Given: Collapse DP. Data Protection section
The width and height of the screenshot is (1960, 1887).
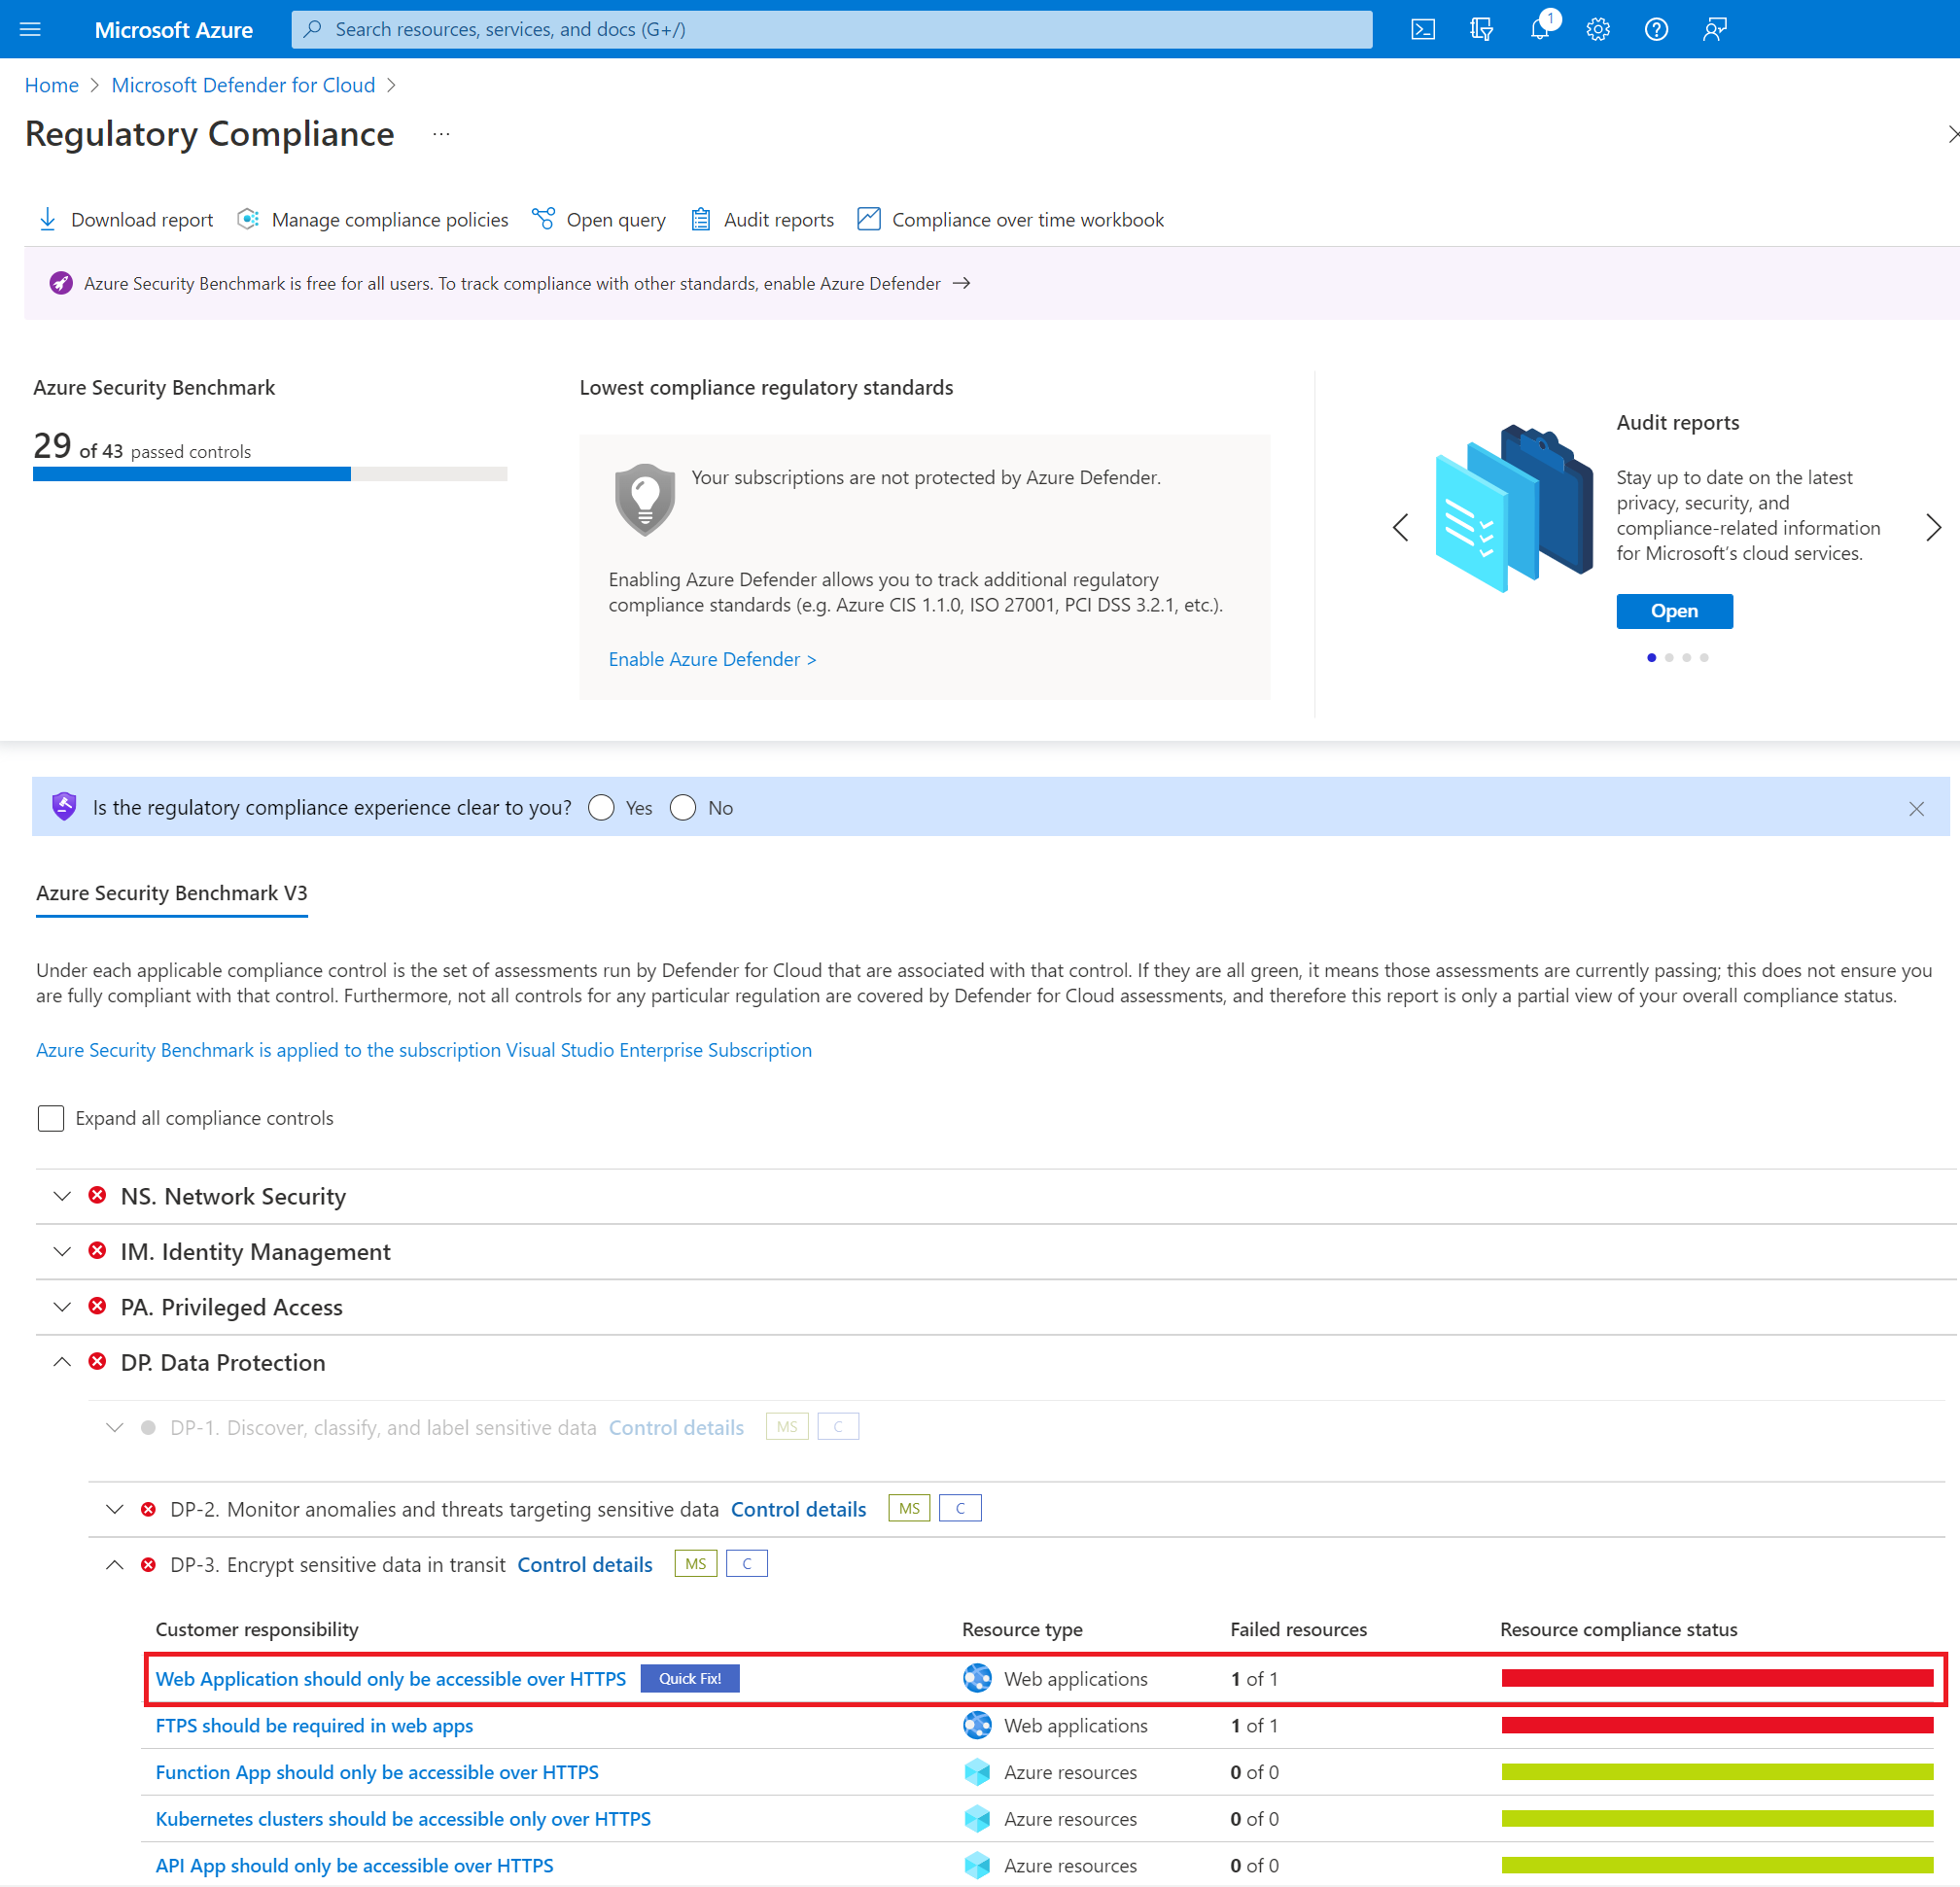Looking at the screenshot, I should coord(62,1362).
